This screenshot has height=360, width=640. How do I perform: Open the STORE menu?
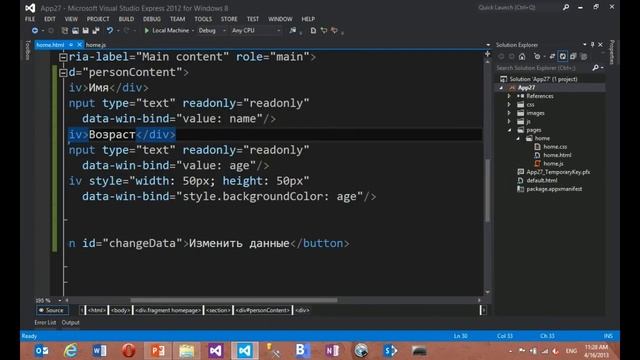[229, 19]
